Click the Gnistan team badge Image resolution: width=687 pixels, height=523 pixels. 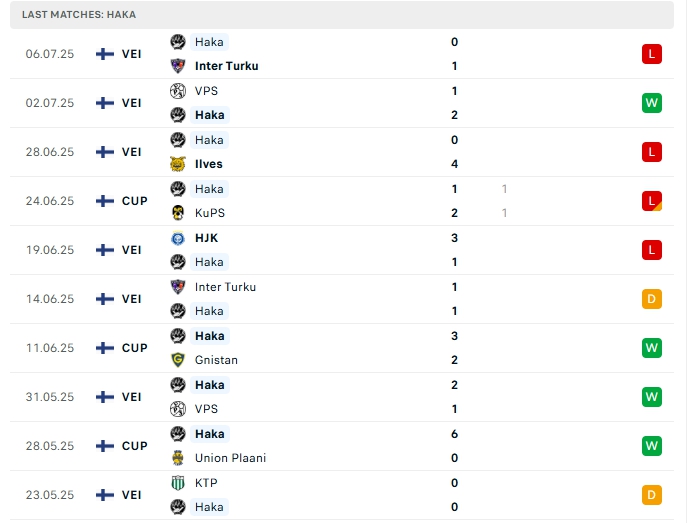178,360
